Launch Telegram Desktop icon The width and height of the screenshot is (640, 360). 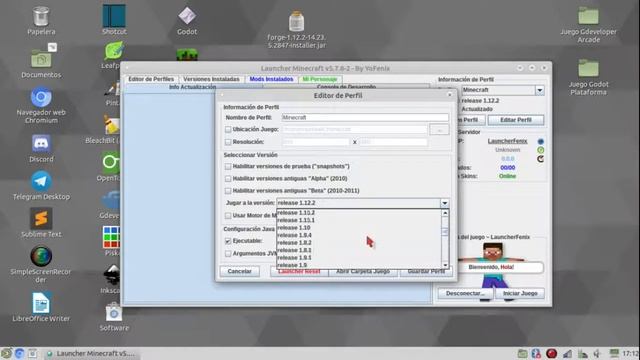(x=41, y=181)
